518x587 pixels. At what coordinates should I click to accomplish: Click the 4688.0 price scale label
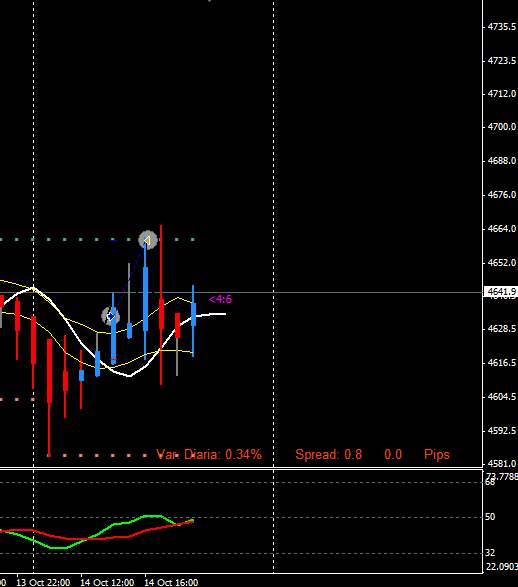(x=502, y=161)
